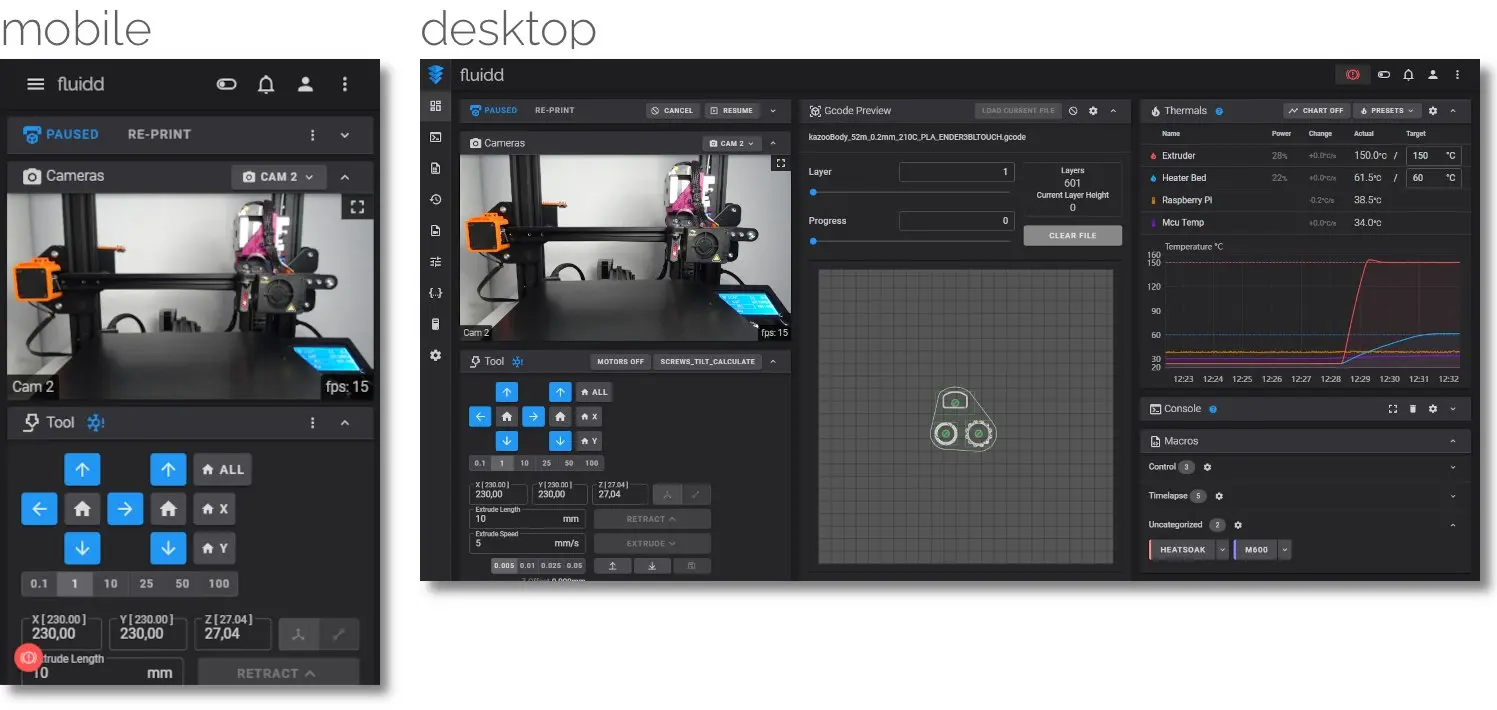Click SCREWS_TILT_CALCULATE button
The image size is (1497, 710).
coord(708,361)
